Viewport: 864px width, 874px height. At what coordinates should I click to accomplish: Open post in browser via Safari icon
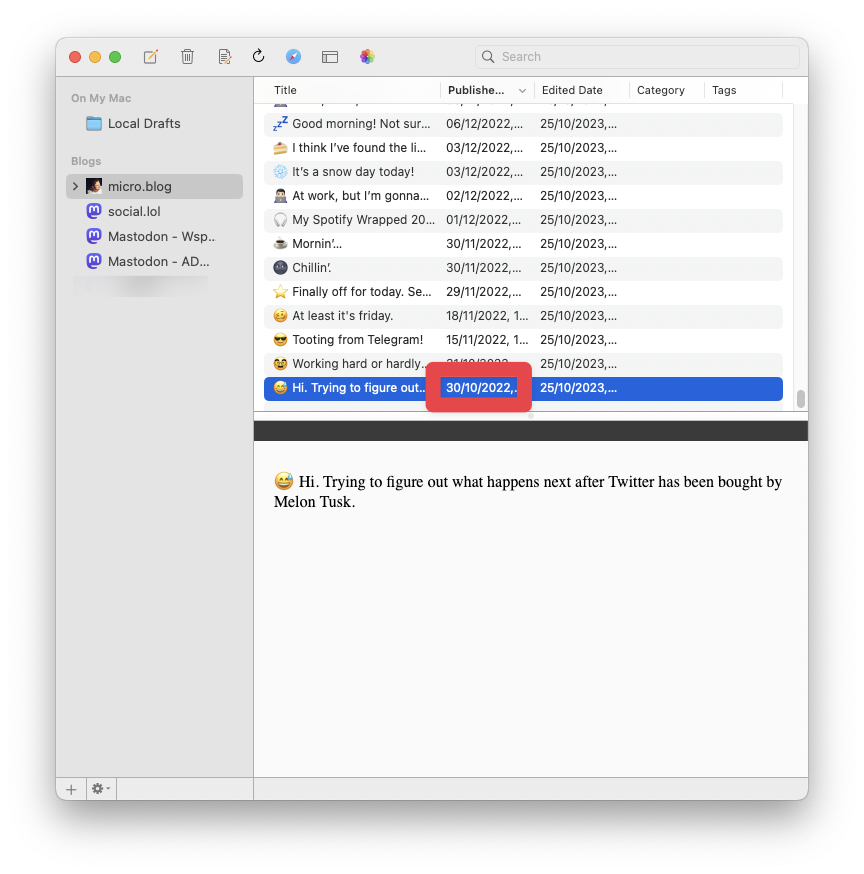tap(293, 57)
